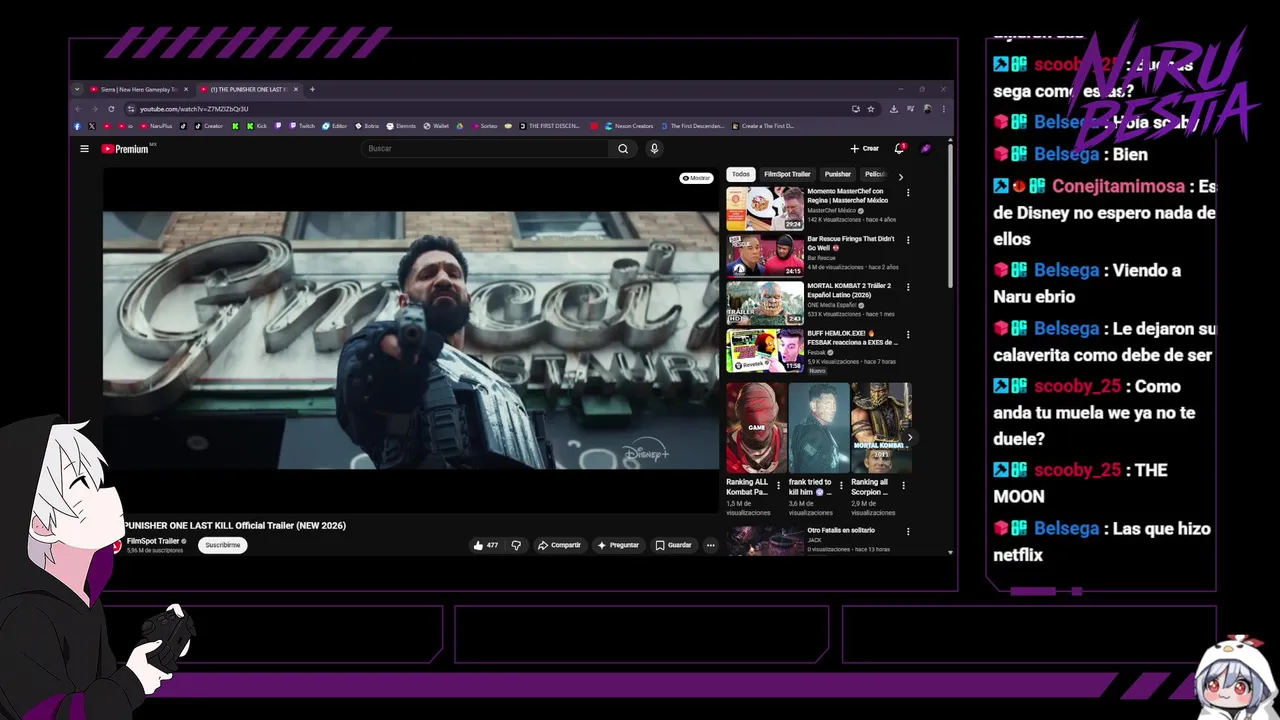1280x720 pixels.
Task: Reload the page with refresh icon
Action: coord(111,109)
